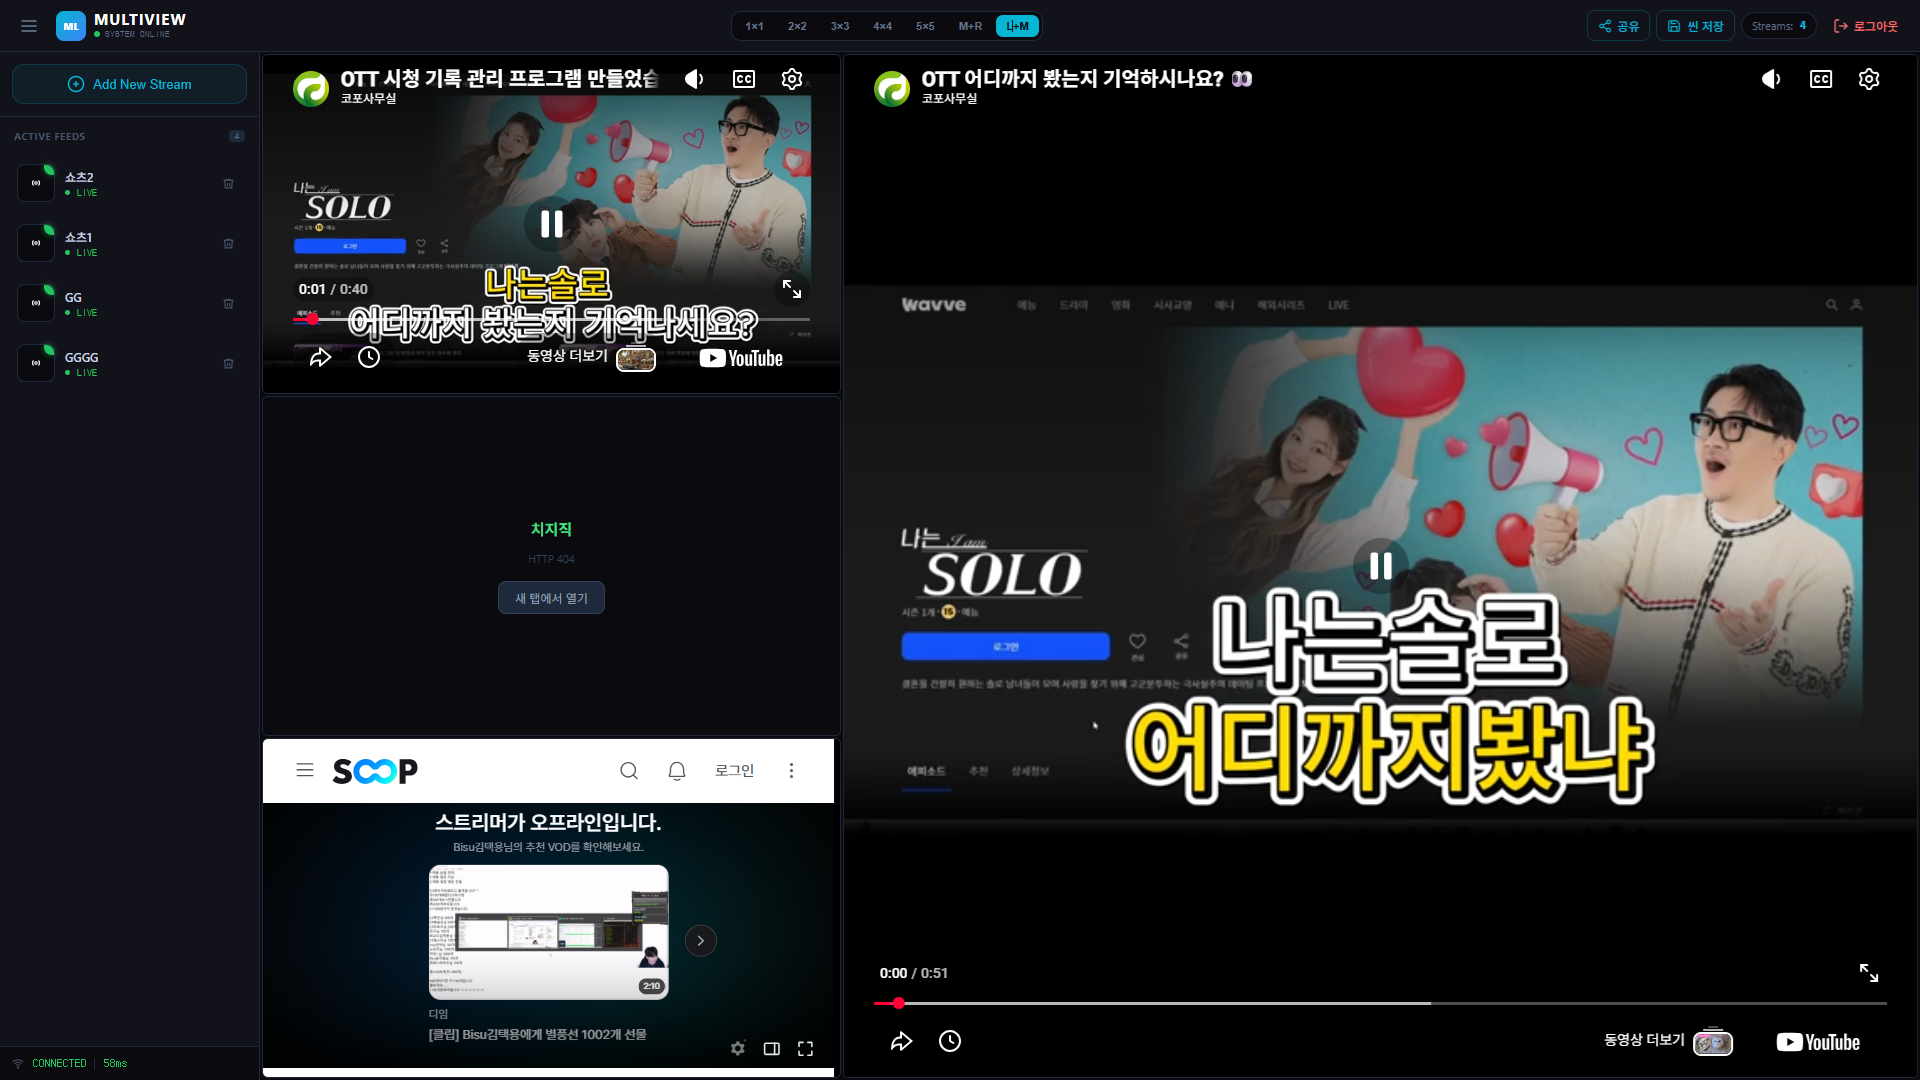Click the 쇼츠2 broadcast icon
Viewport: 1920px width, 1080px height.
36,183
